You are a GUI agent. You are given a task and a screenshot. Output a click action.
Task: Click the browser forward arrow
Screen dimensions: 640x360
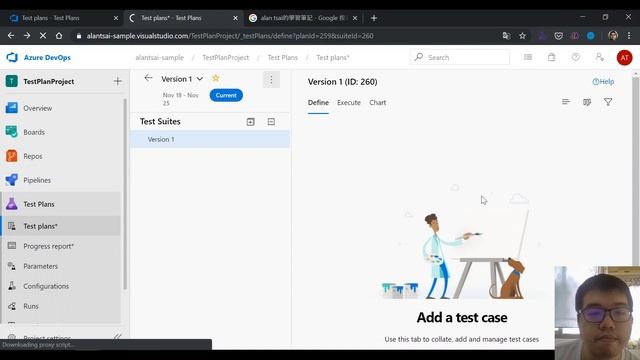pyautogui.click(x=27, y=36)
